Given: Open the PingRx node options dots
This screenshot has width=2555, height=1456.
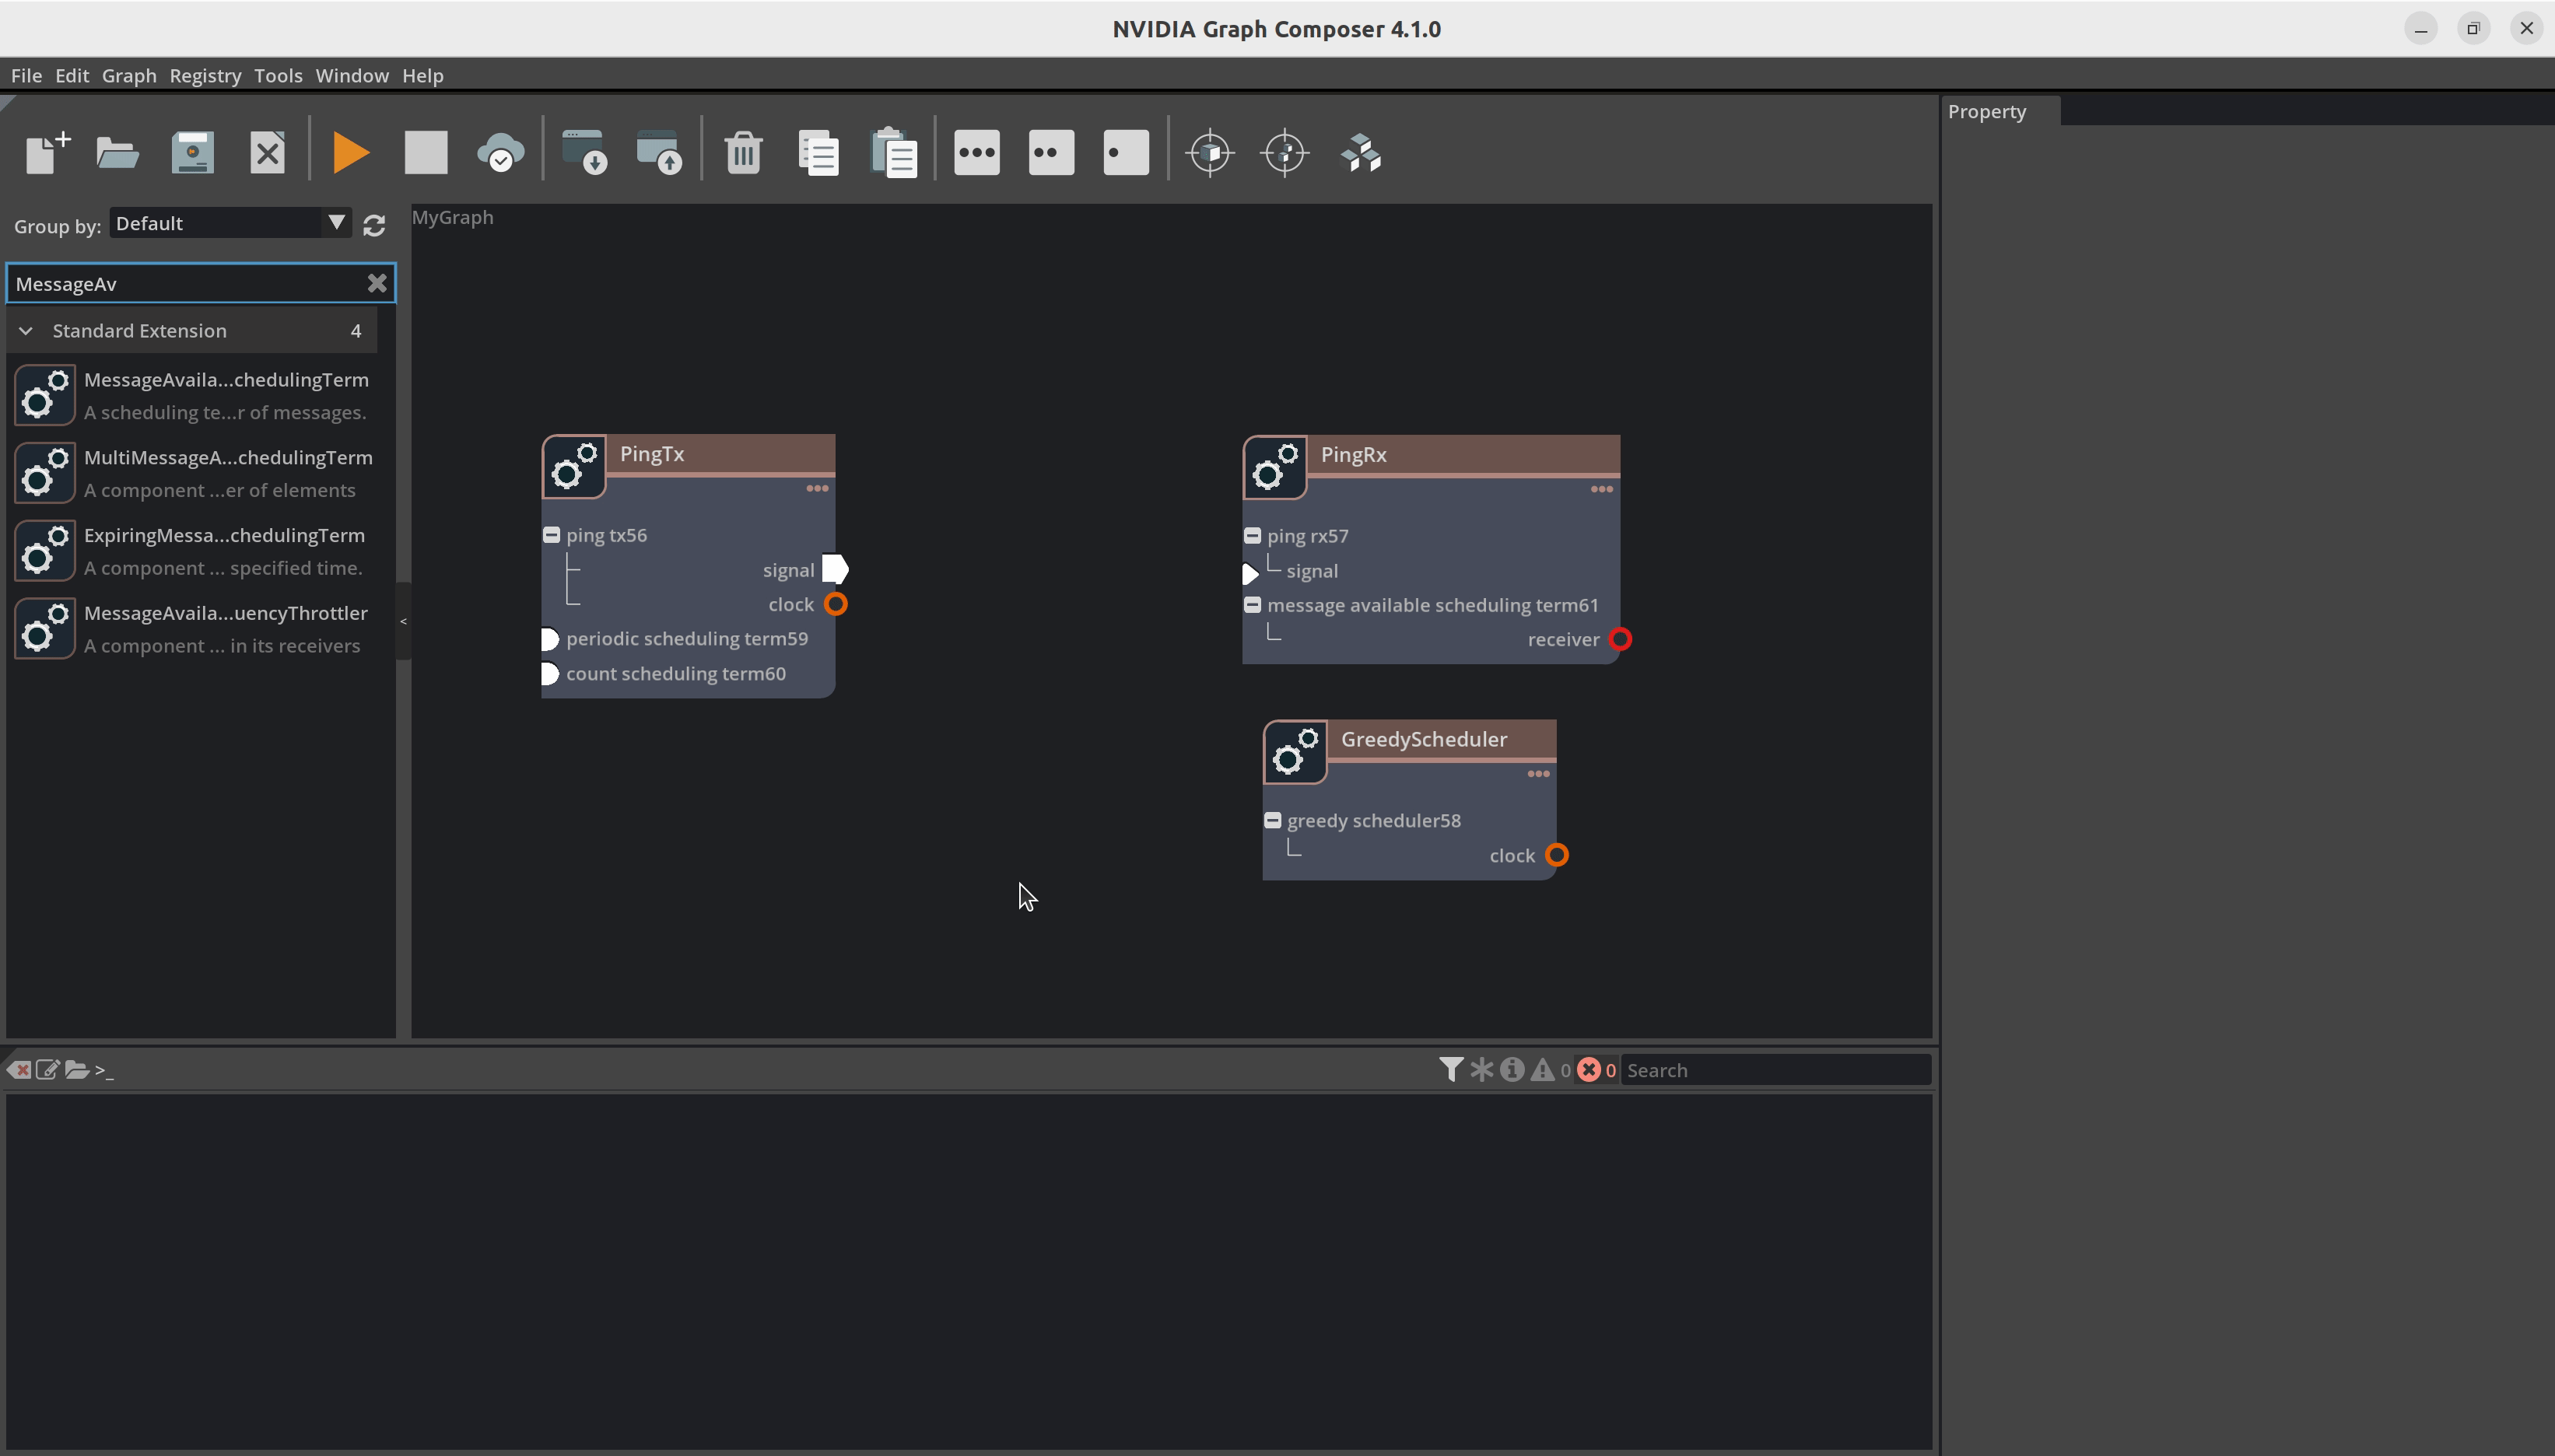Looking at the screenshot, I should [1602, 489].
